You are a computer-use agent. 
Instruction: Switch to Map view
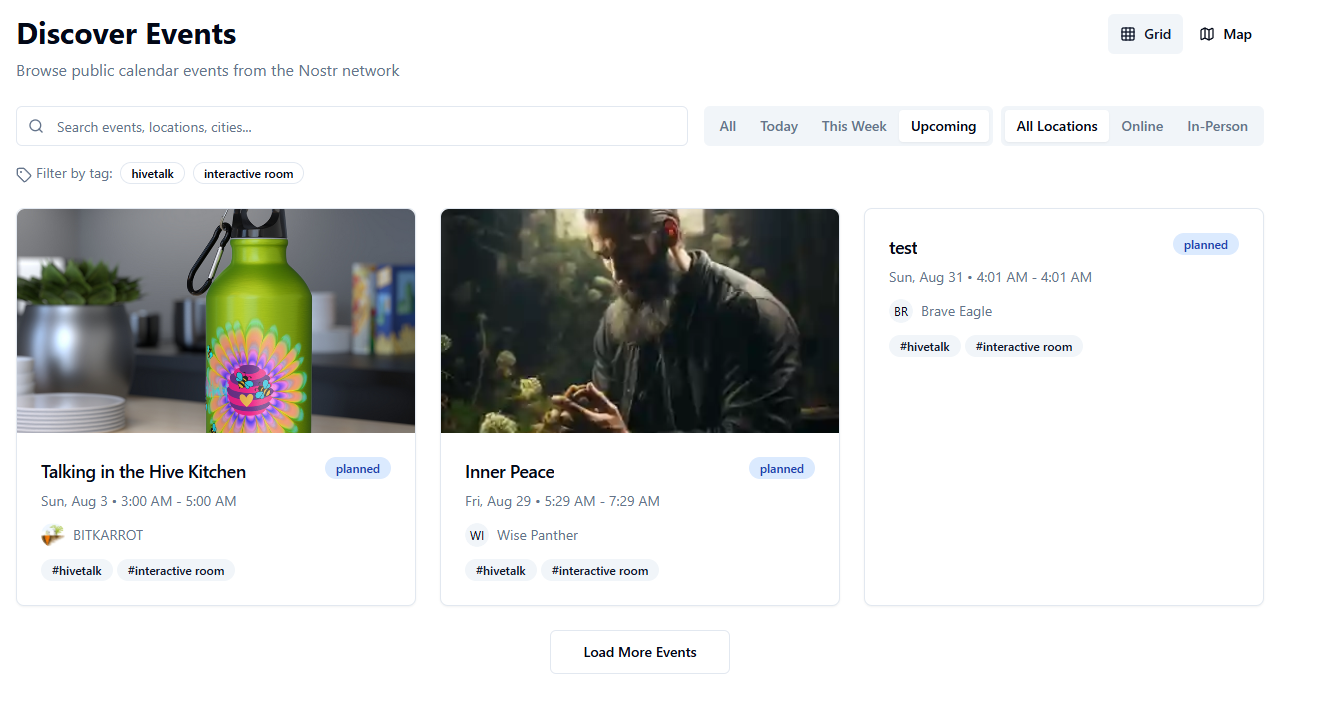point(1225,34)
